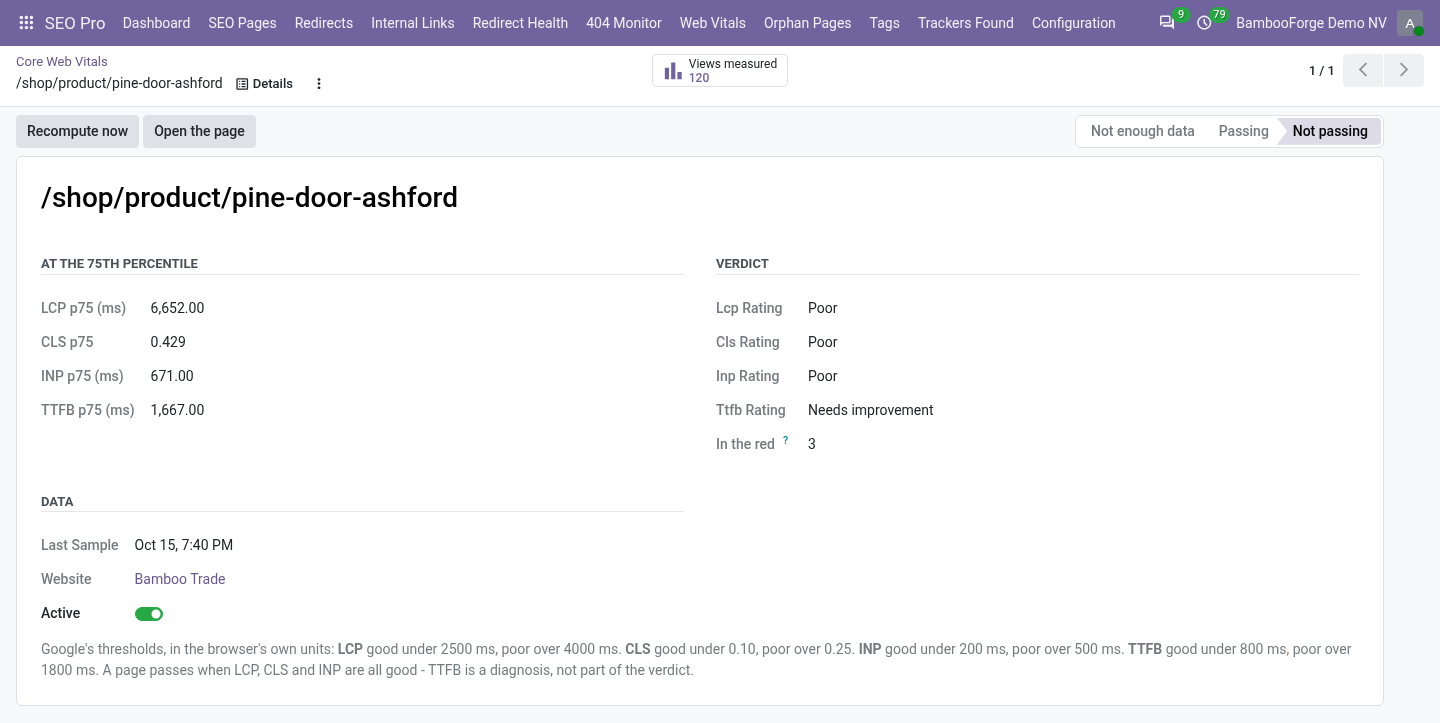Select the Not passing status

pos(1330,131)
